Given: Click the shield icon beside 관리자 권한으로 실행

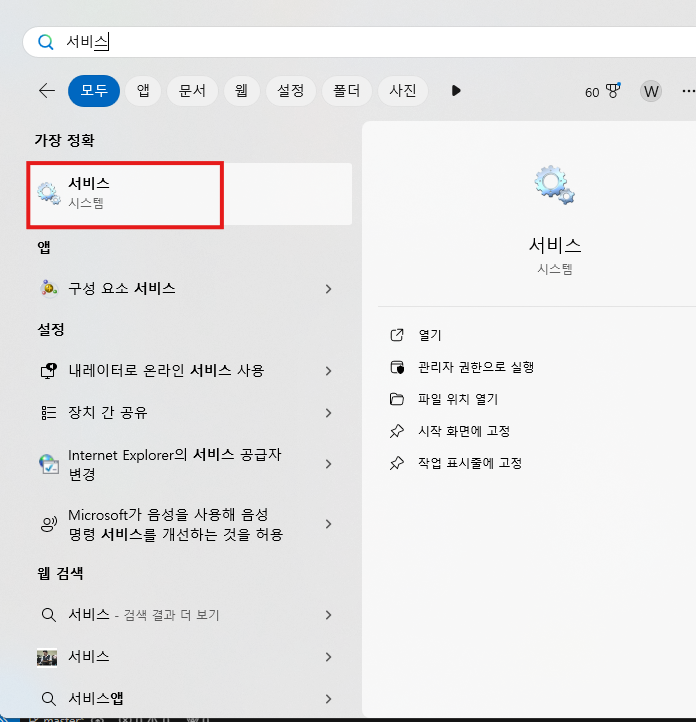Looking at the screenshot, I should click(x=397, y=367).
